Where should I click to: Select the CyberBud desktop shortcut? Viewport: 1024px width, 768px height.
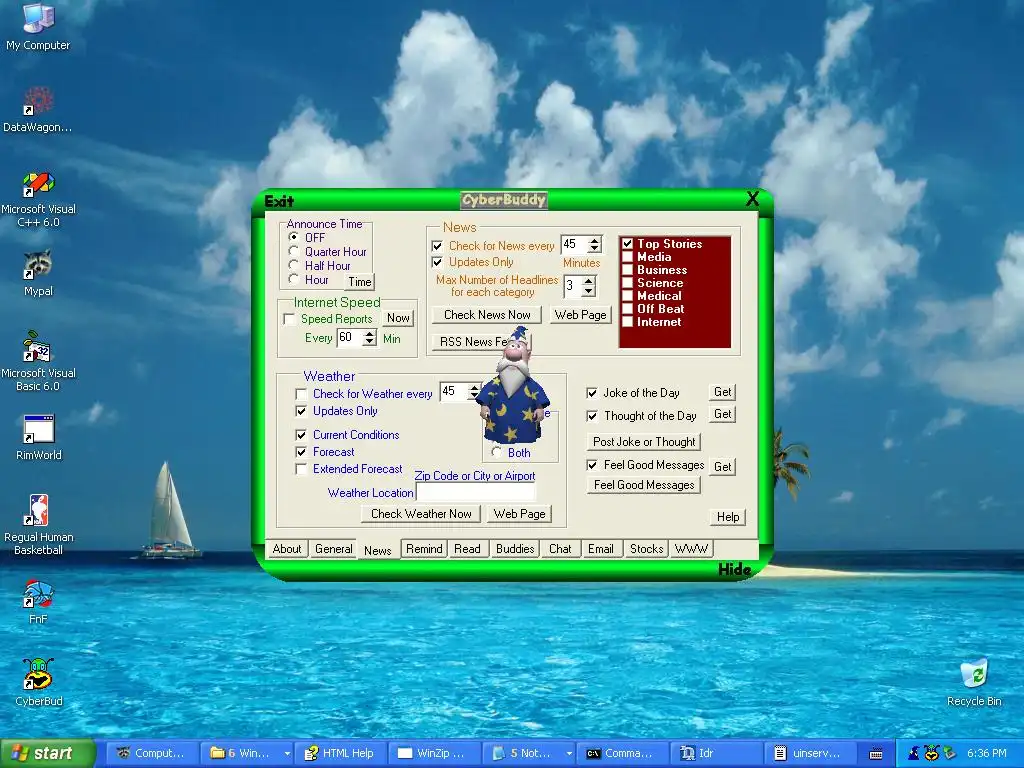pos(38,682)
